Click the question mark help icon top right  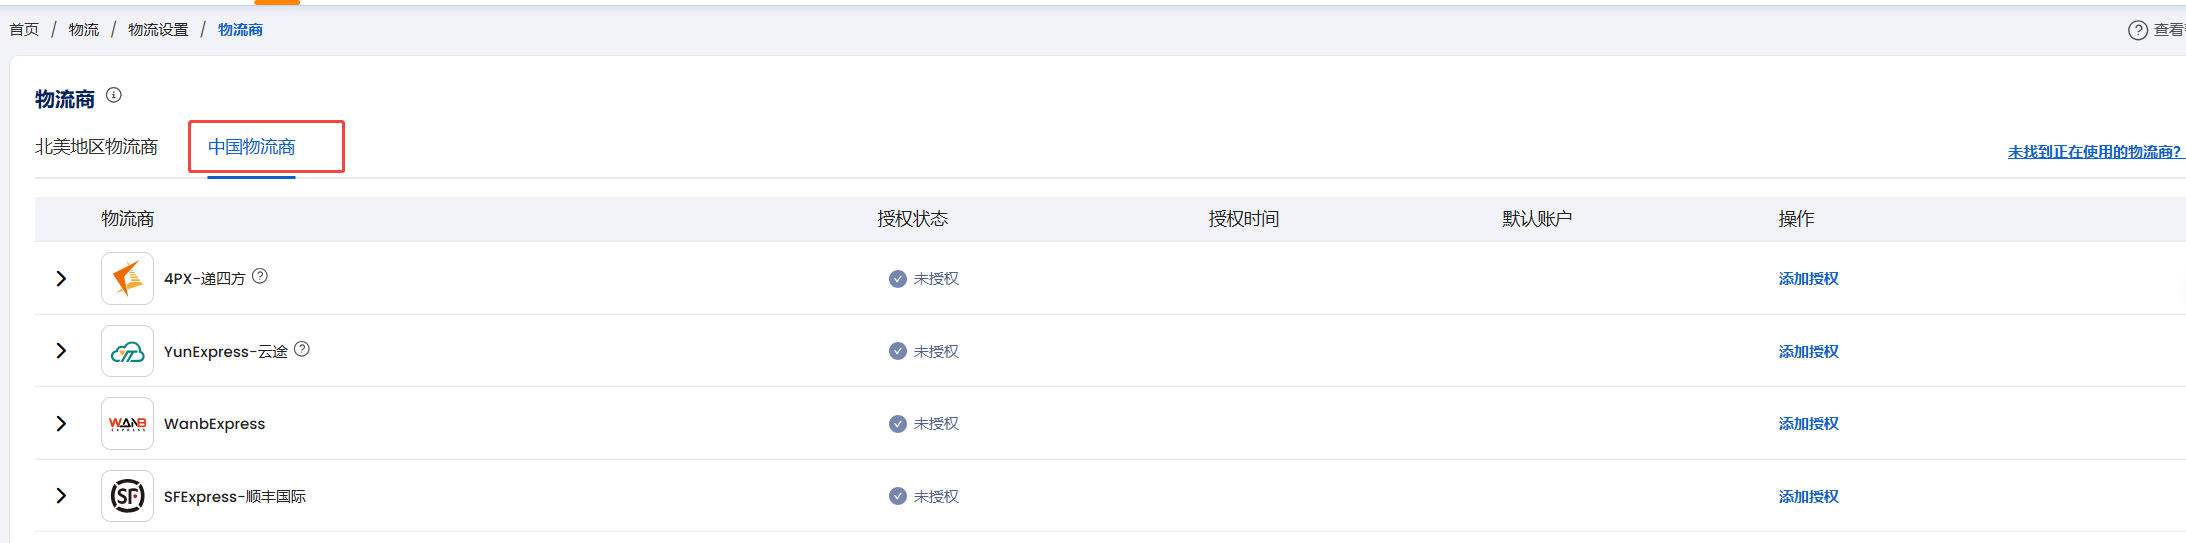tap(2137, 30)
